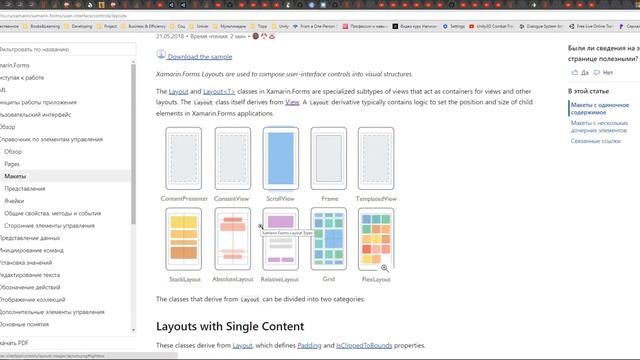Click the TemplatedView layout thumbnail
Image resolution: width=640 pixels, height=360 pixels.
[376, 158]
